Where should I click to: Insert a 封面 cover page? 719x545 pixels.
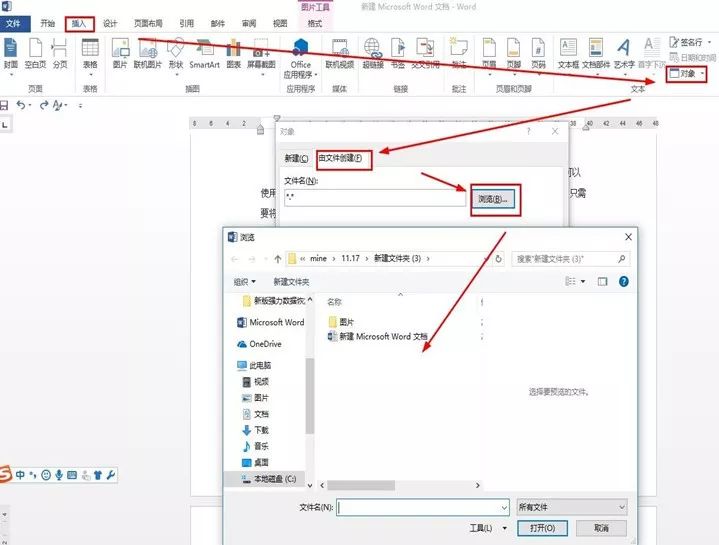(11, 56)
